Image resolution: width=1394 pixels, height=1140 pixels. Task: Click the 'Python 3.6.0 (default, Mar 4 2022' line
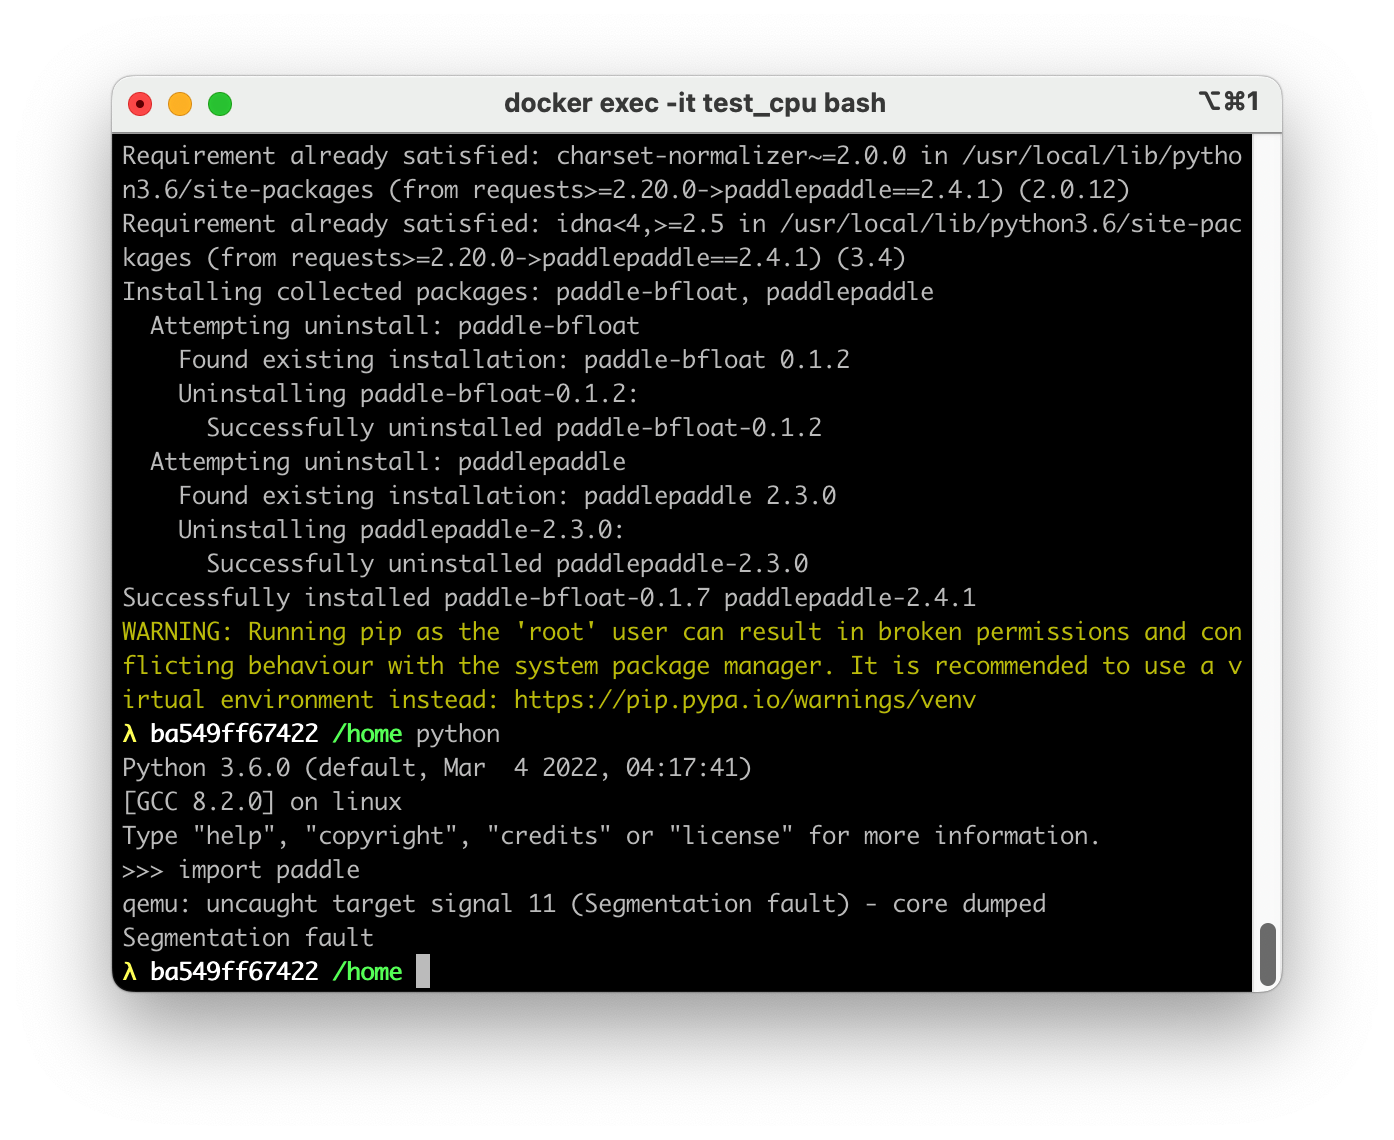tap(437, 768)
